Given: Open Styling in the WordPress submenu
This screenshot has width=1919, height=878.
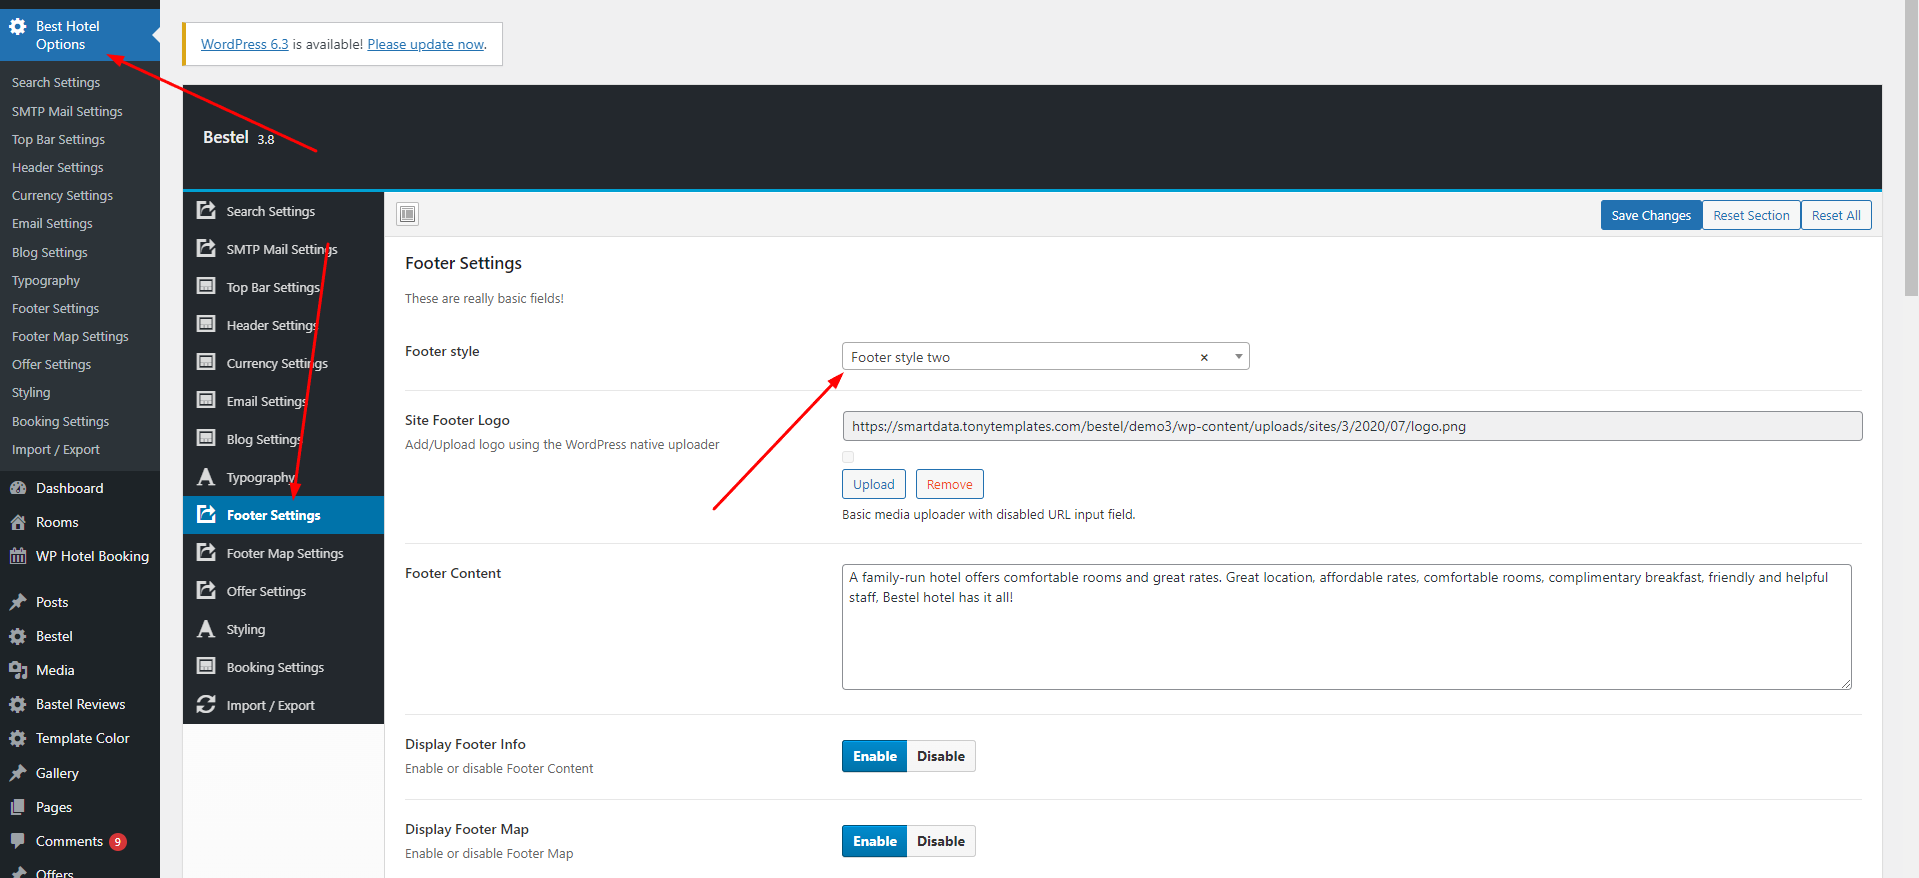Looking at the screenshot, I should [x=31, y=393].
